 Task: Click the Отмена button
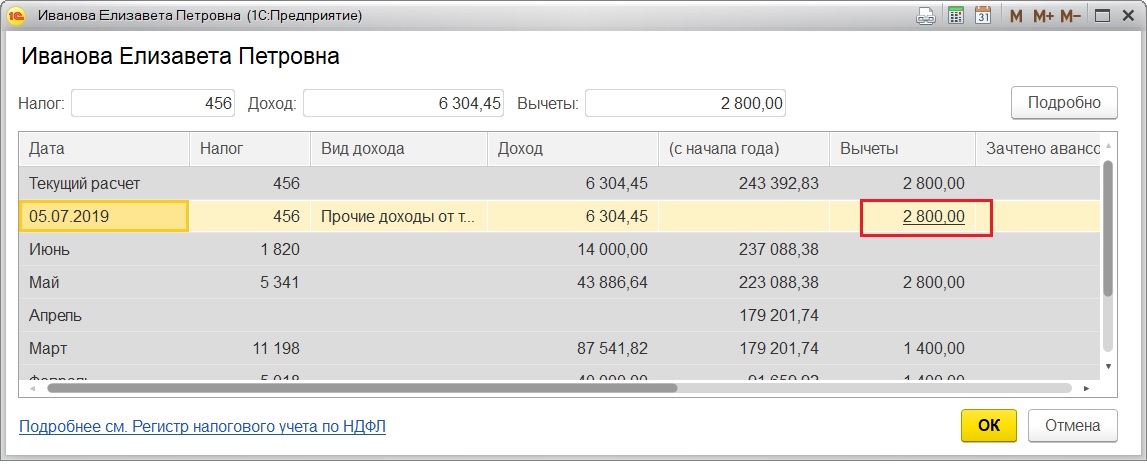pos(1072,425)
